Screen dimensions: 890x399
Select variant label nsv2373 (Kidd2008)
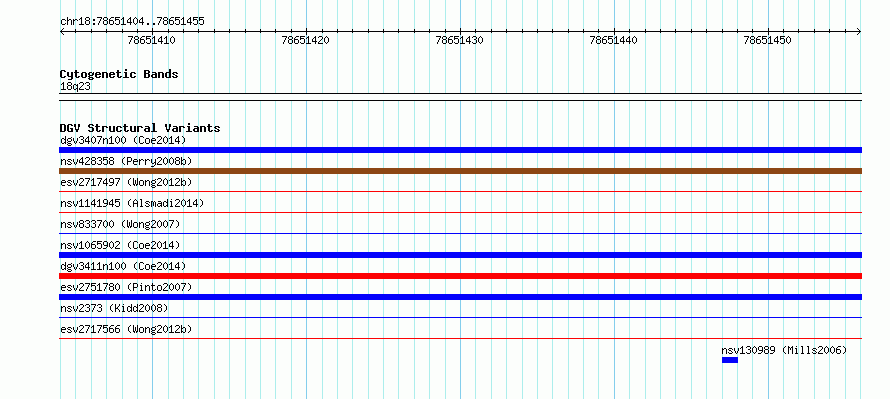[114, 308]
